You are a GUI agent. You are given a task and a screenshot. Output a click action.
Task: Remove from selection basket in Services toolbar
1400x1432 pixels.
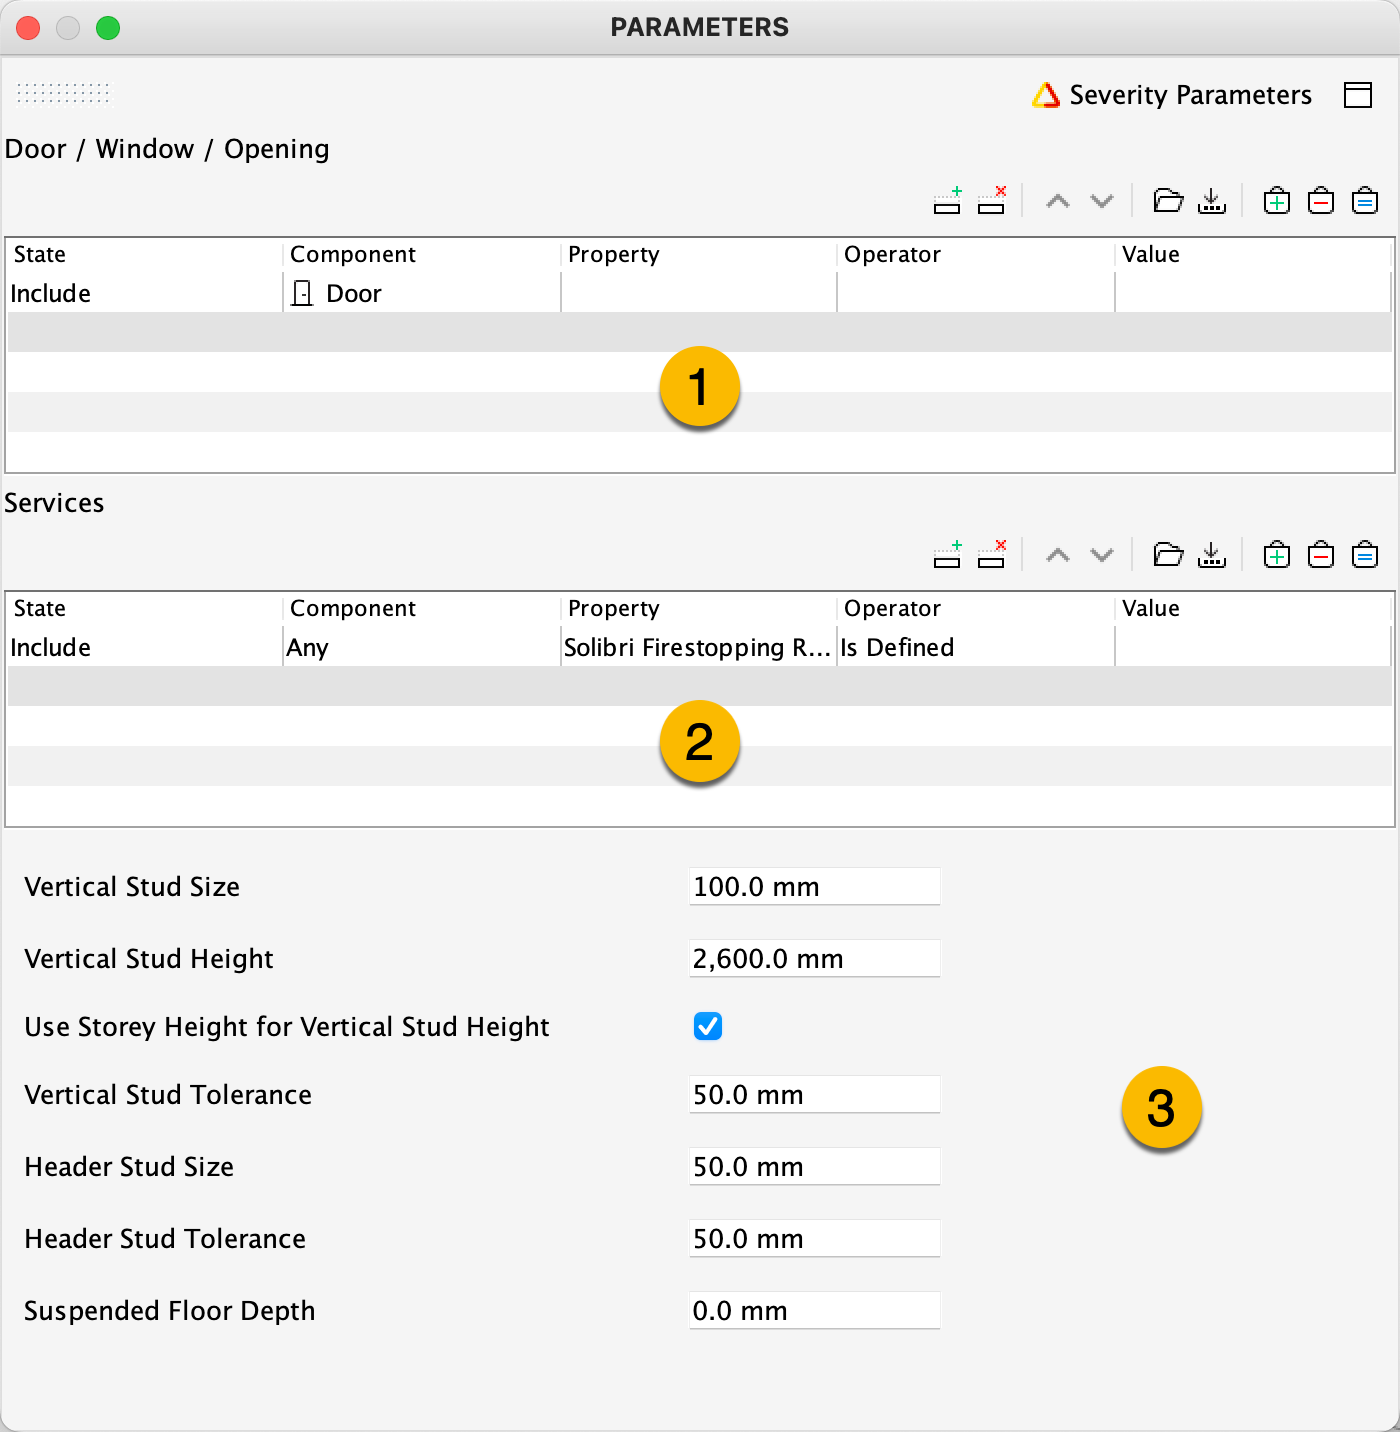pyautogui.click(x=1321, y=555)
